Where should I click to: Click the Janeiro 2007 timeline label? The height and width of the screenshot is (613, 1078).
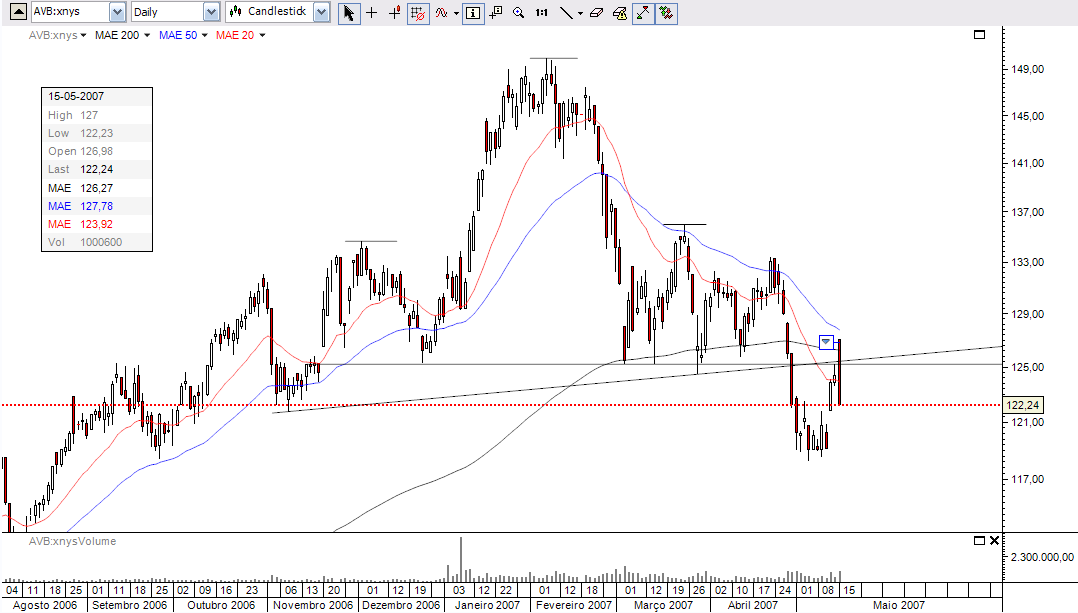click(487, 605)
